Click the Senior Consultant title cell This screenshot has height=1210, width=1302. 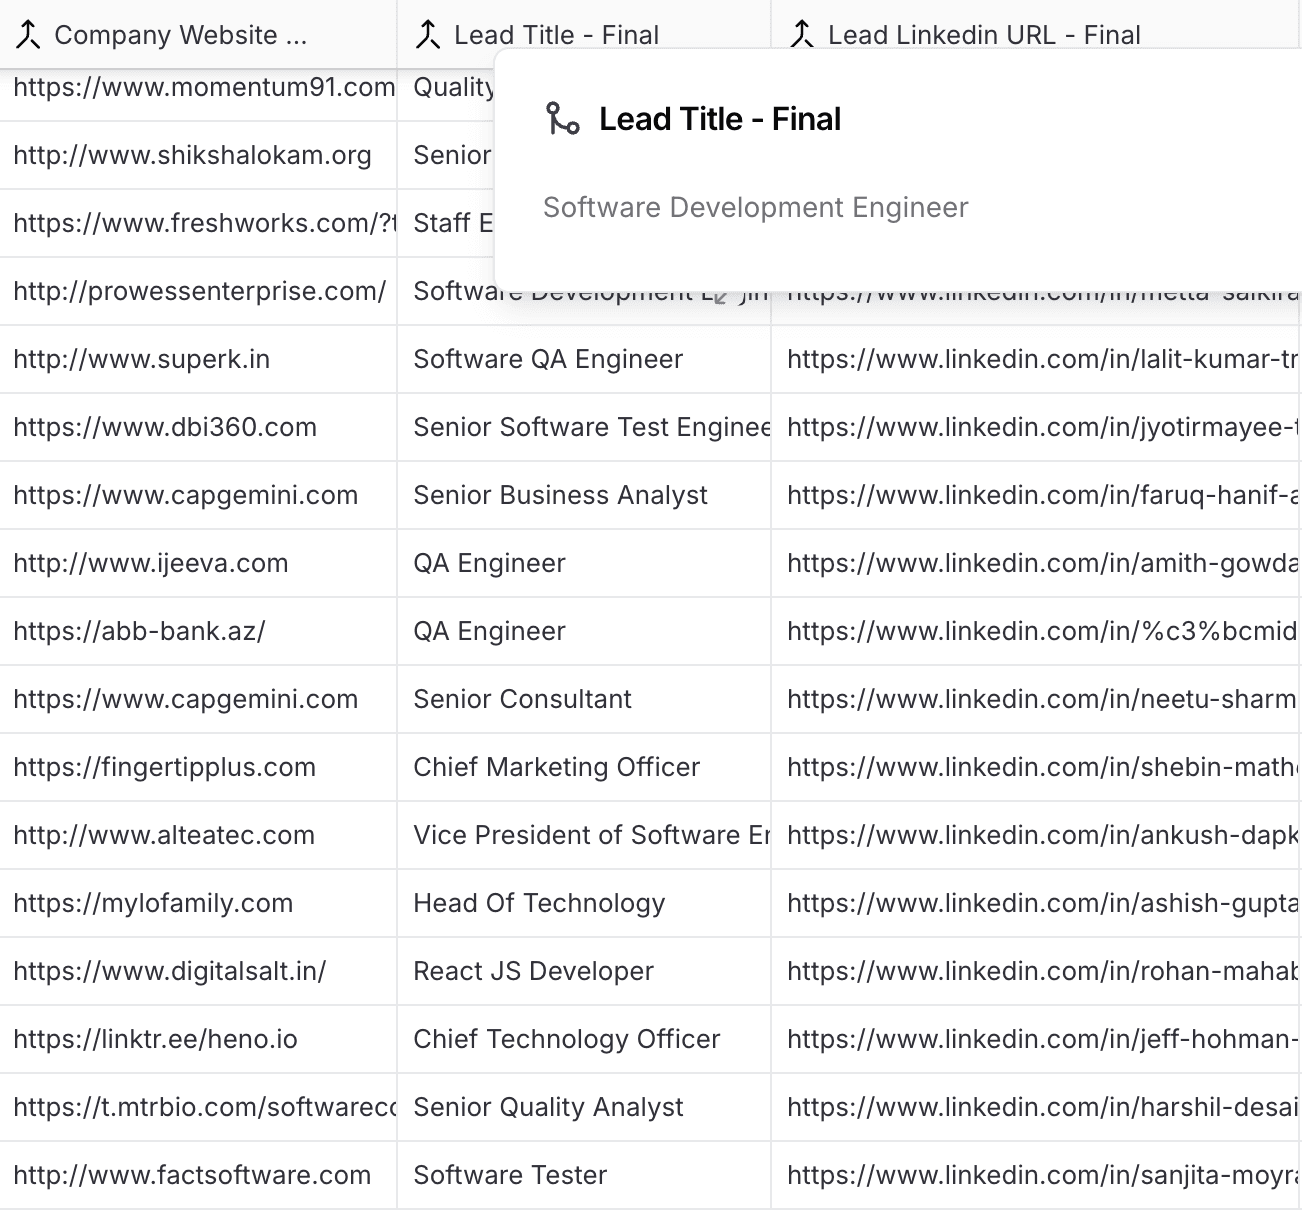click(584, 699)
